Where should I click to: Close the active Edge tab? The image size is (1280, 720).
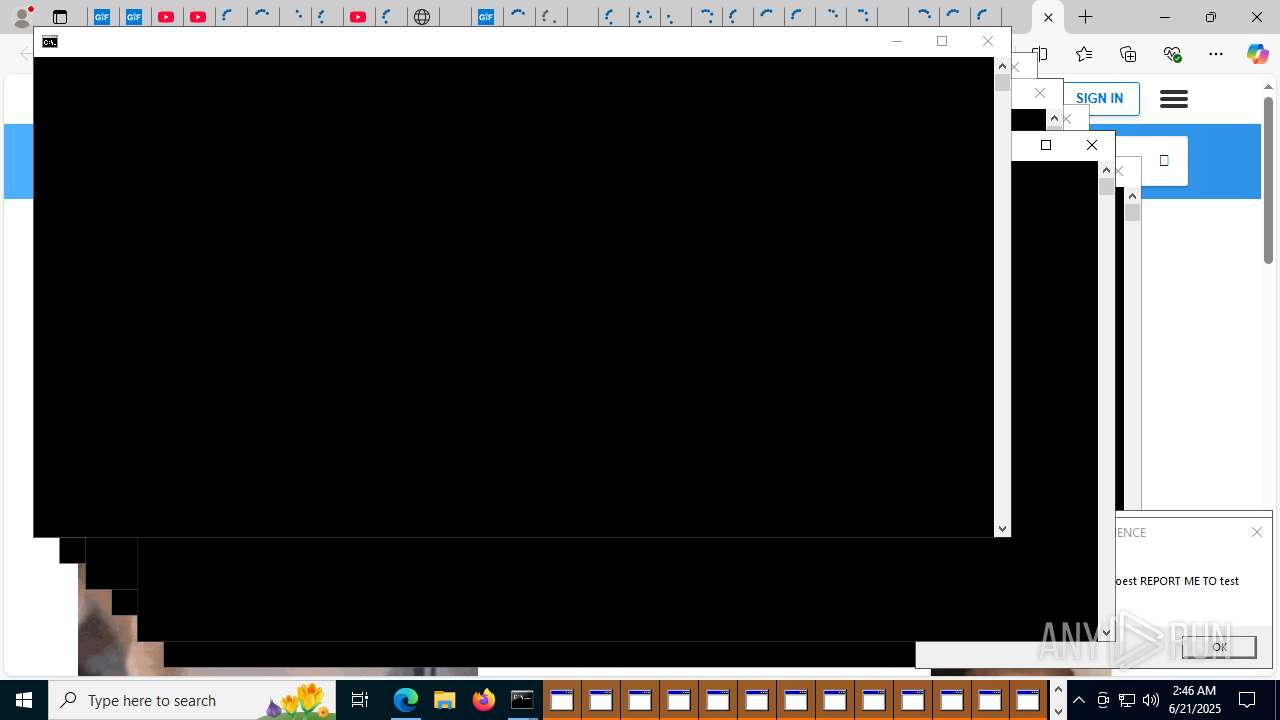(x=1048, y=17)
